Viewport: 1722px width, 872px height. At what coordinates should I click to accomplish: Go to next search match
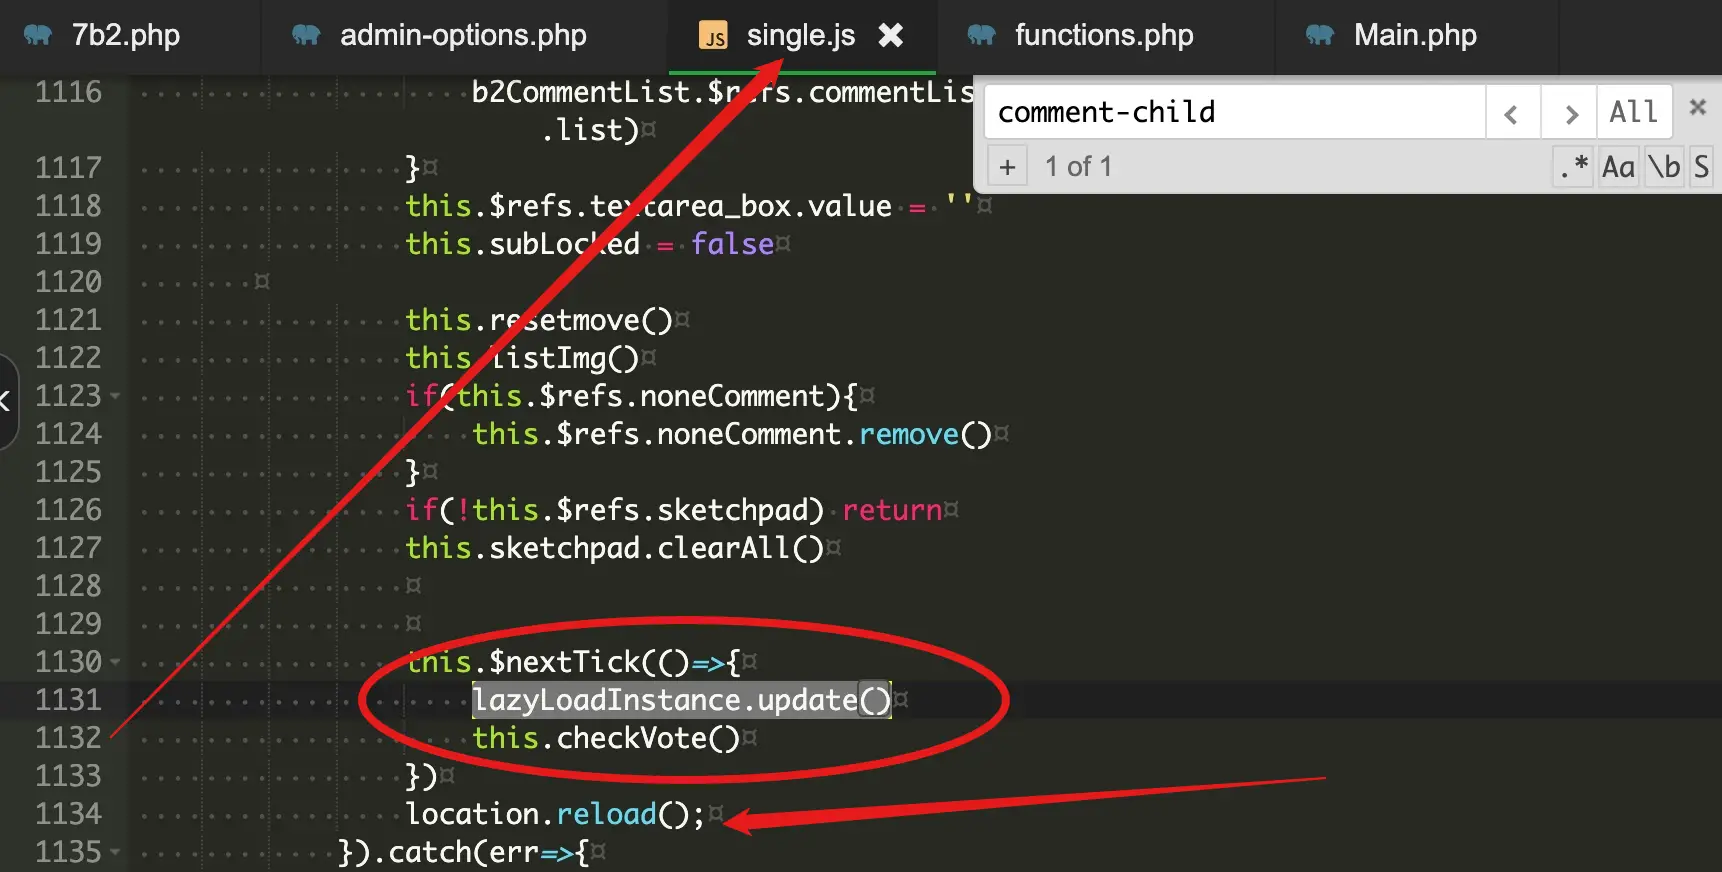pos(1570,113)
